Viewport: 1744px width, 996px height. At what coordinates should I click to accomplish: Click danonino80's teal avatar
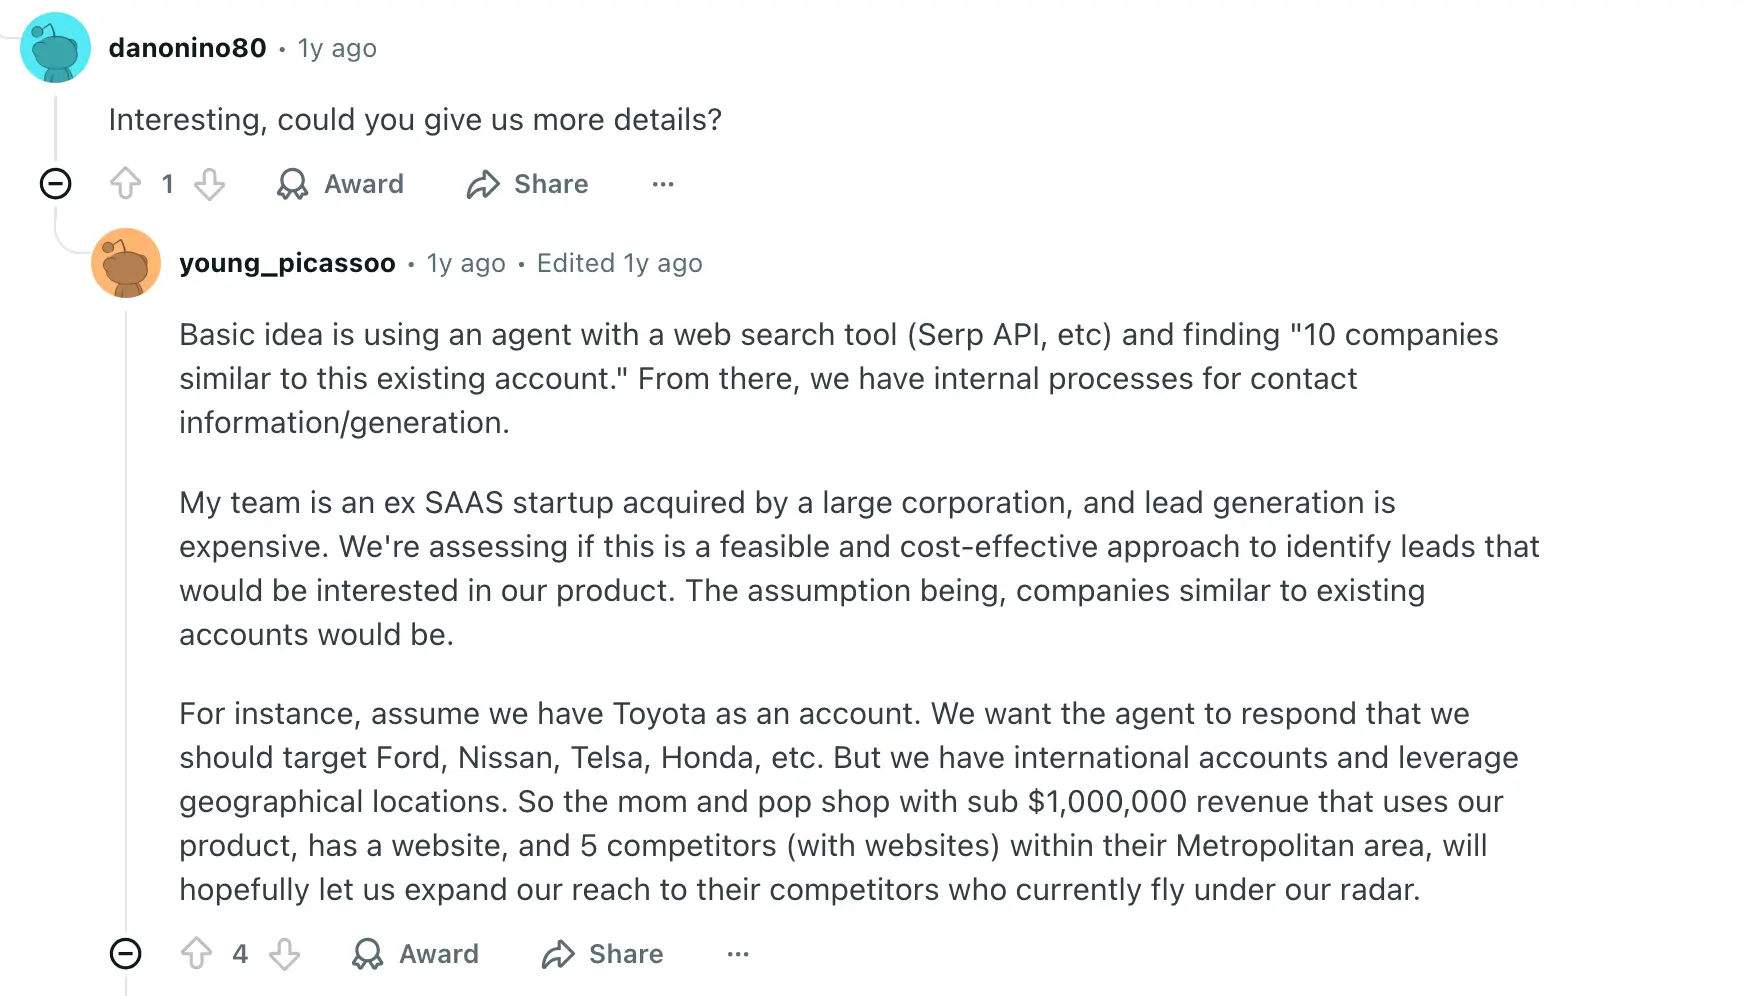56,48
